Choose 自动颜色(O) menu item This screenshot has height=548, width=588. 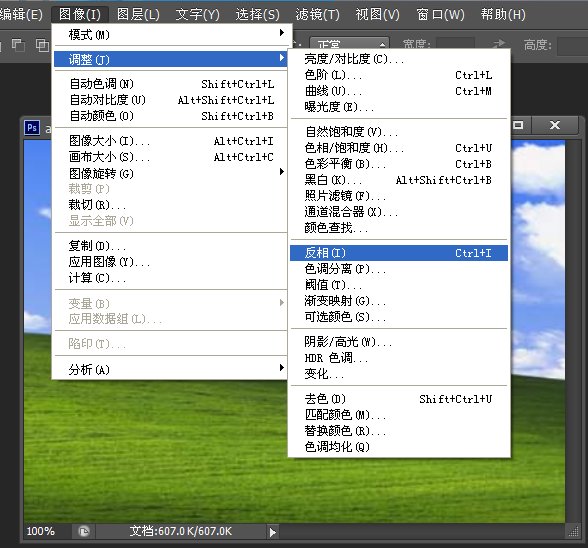171,116
